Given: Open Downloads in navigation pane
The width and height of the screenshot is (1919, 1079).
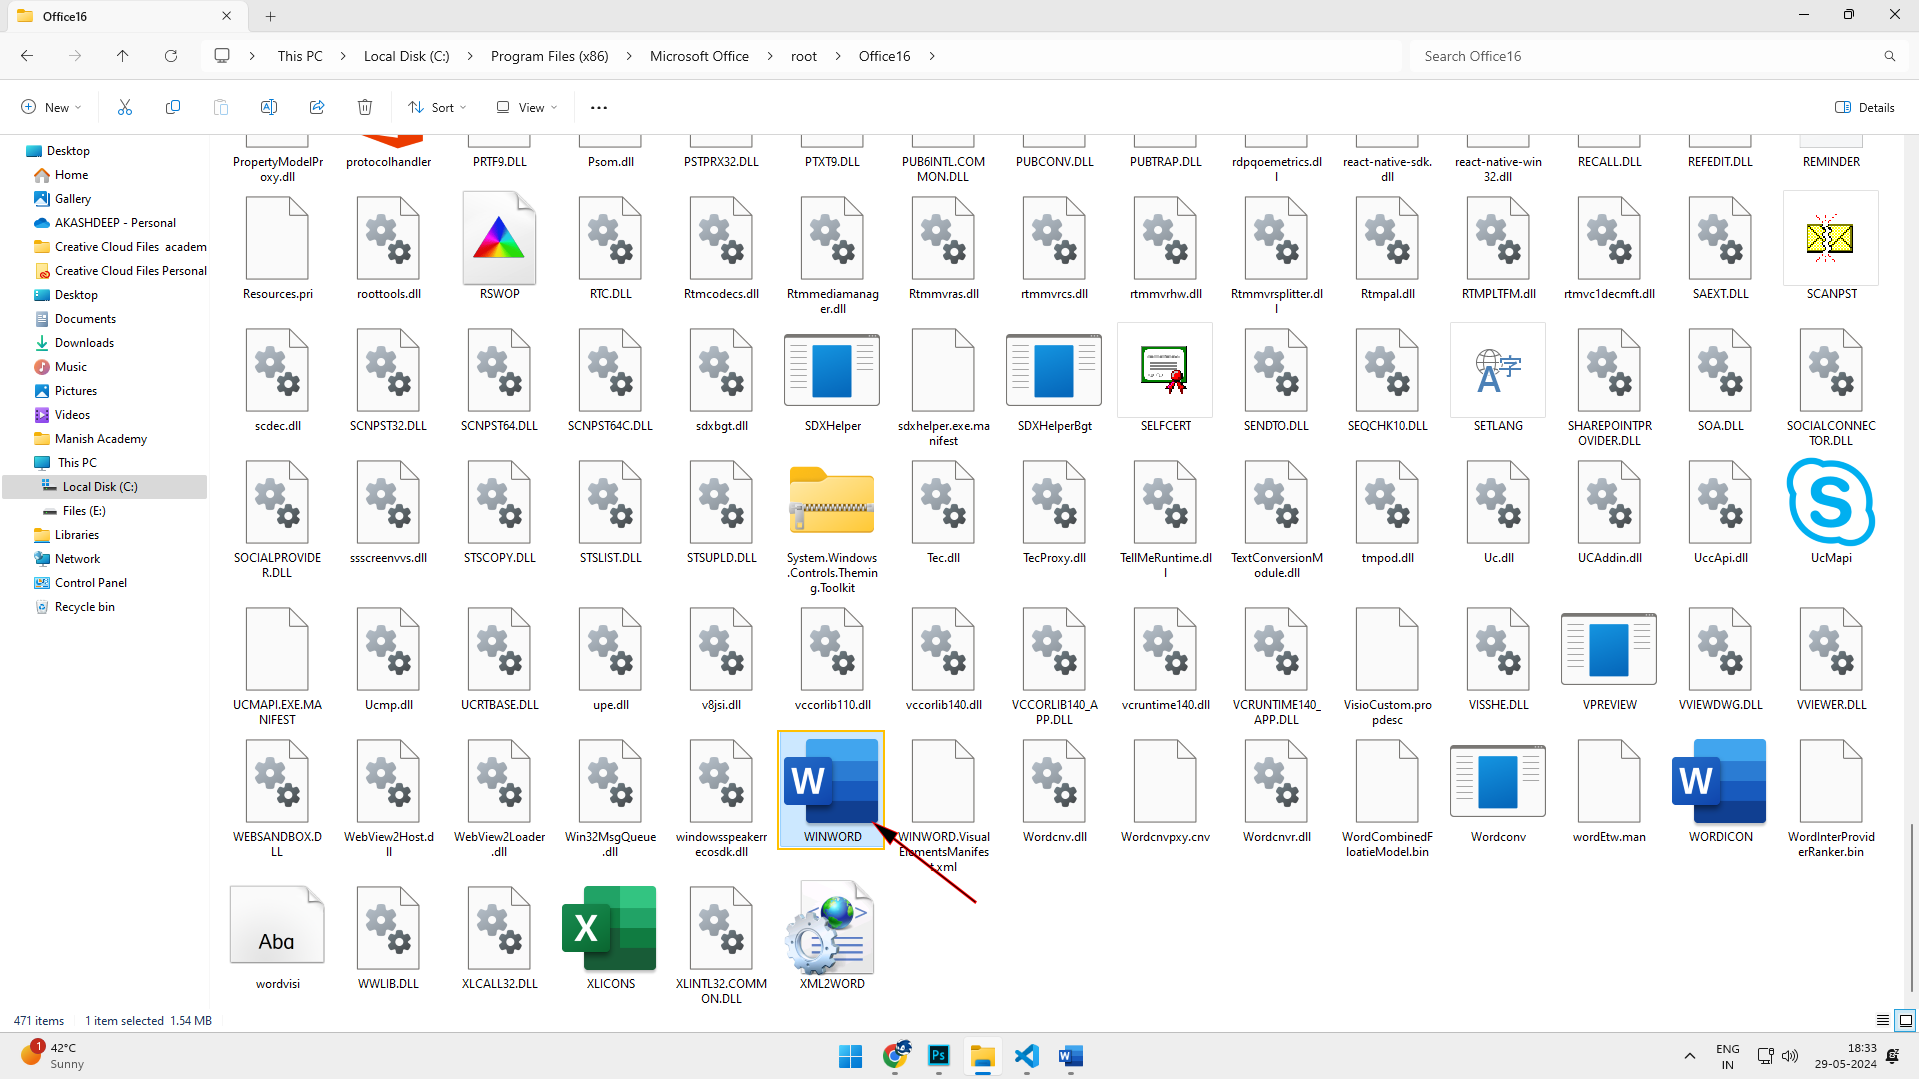Looking at the screenshot, I should 84,343.
